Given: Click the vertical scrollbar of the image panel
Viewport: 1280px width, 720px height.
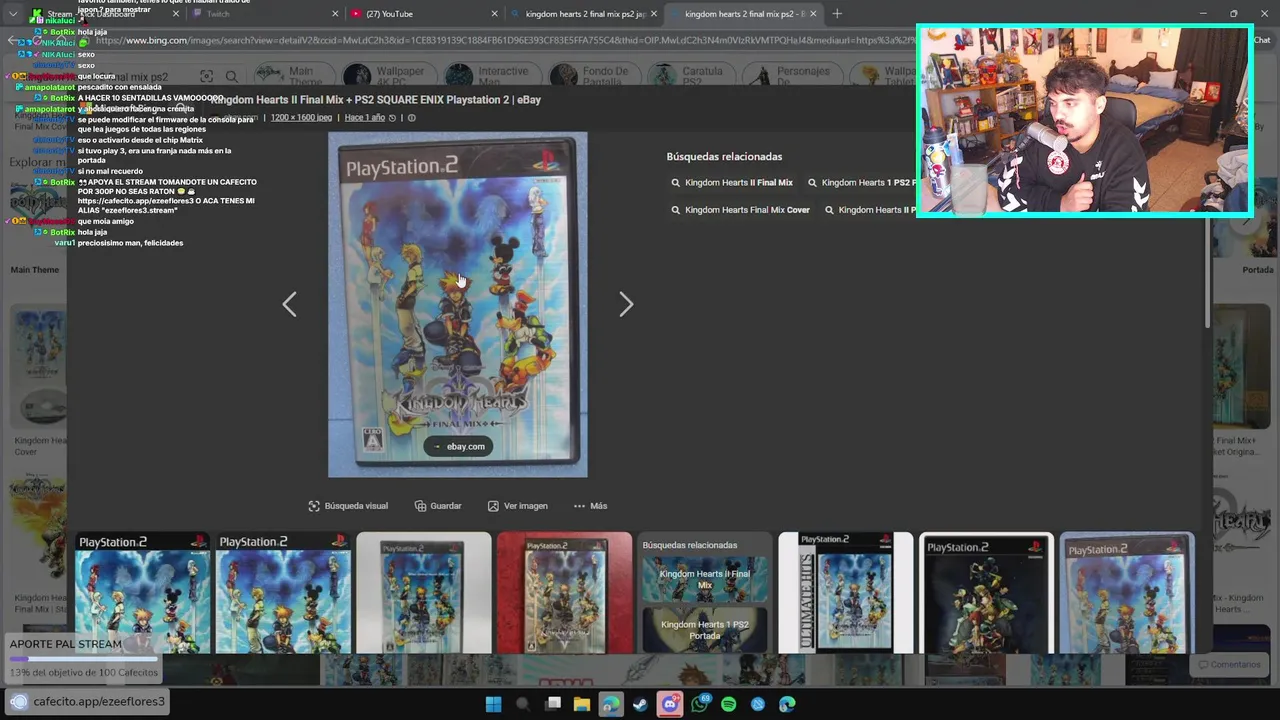Looking at the screenshot, I should click(1208, 240).
